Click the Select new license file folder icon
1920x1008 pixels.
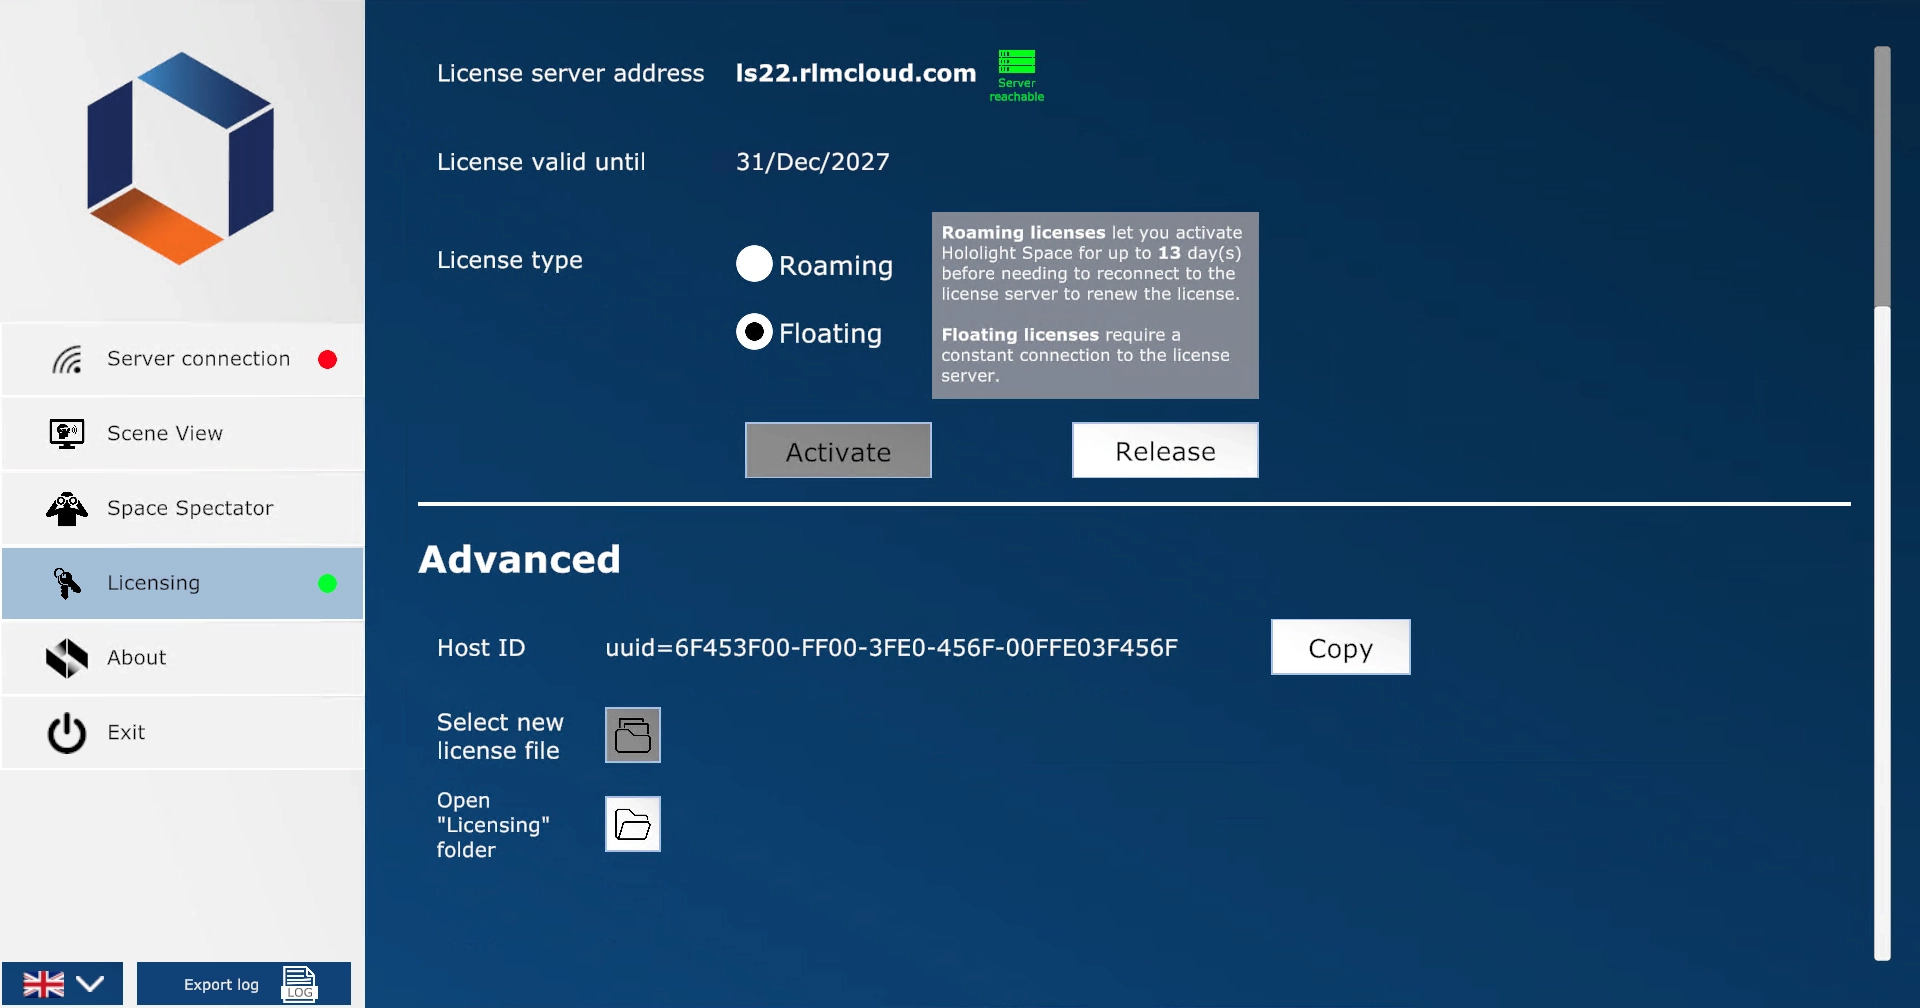click(x=633, y=735)
